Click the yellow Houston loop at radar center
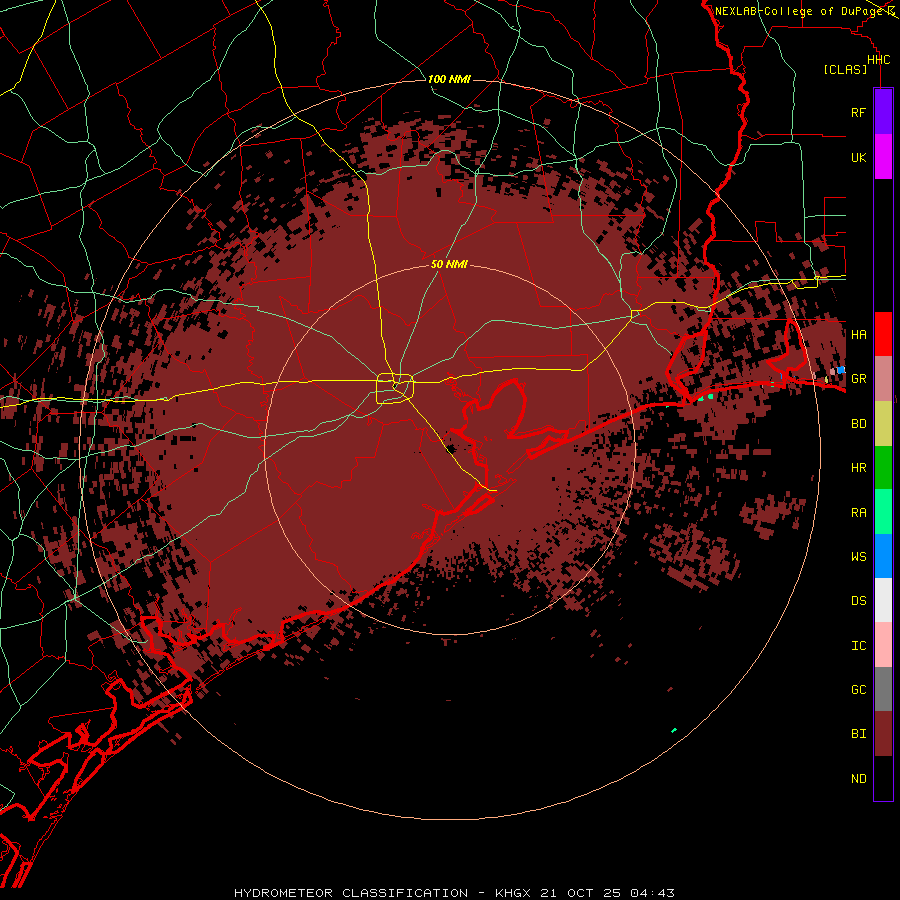The width and height of the screenshot is (900, 900). pos(395,388)
